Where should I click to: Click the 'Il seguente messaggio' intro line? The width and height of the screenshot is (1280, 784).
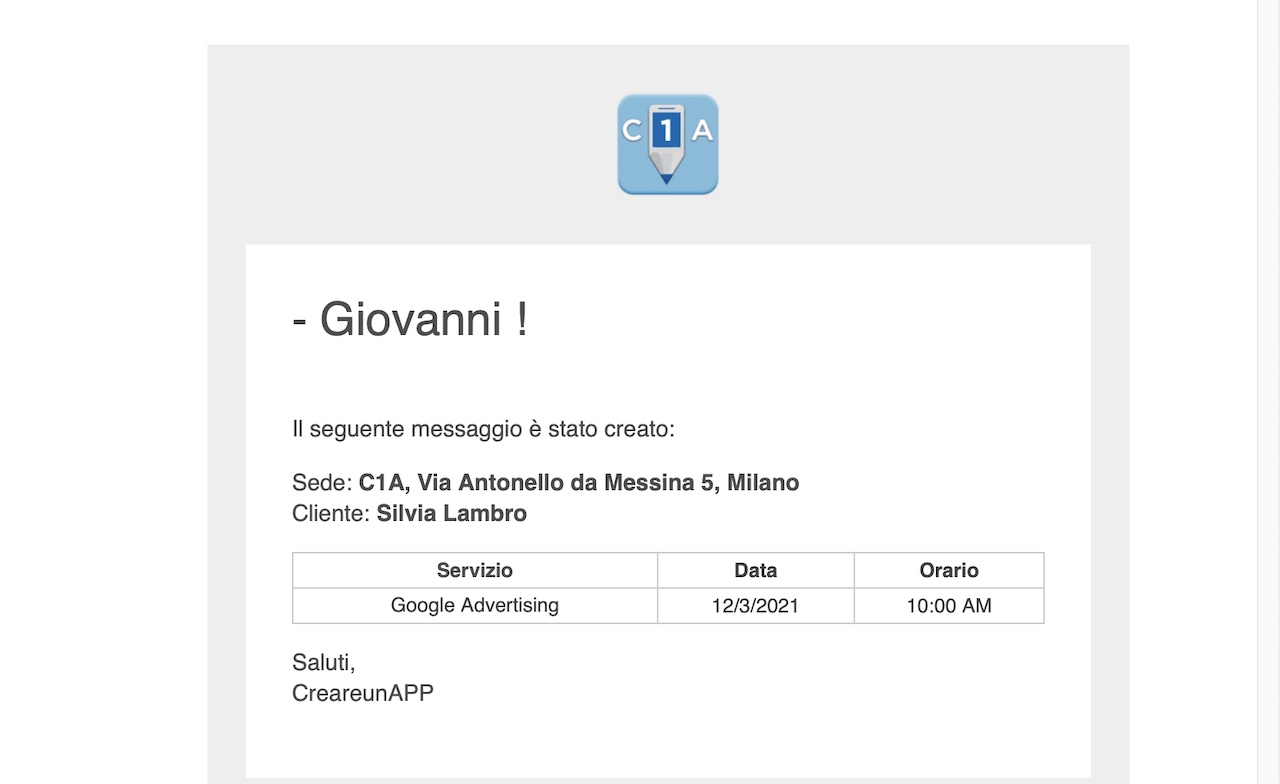(x=483, y=429)
